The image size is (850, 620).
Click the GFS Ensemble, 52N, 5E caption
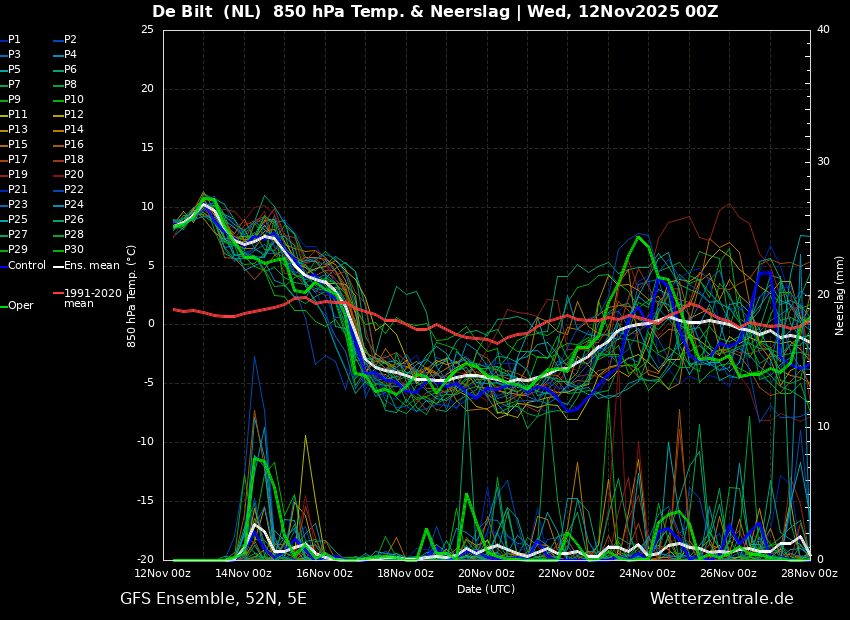213,599
